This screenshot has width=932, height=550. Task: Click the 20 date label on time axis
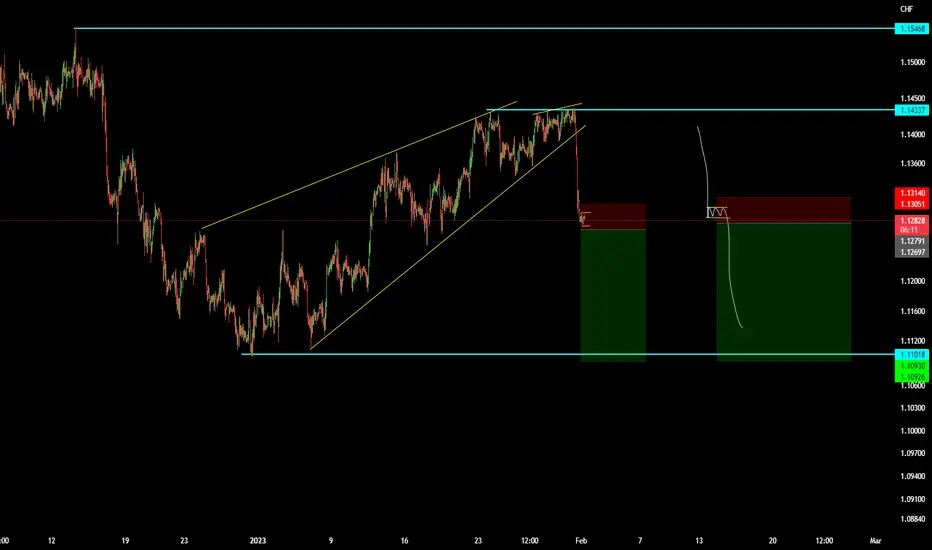pyautogui.click(x=773, y=541)
